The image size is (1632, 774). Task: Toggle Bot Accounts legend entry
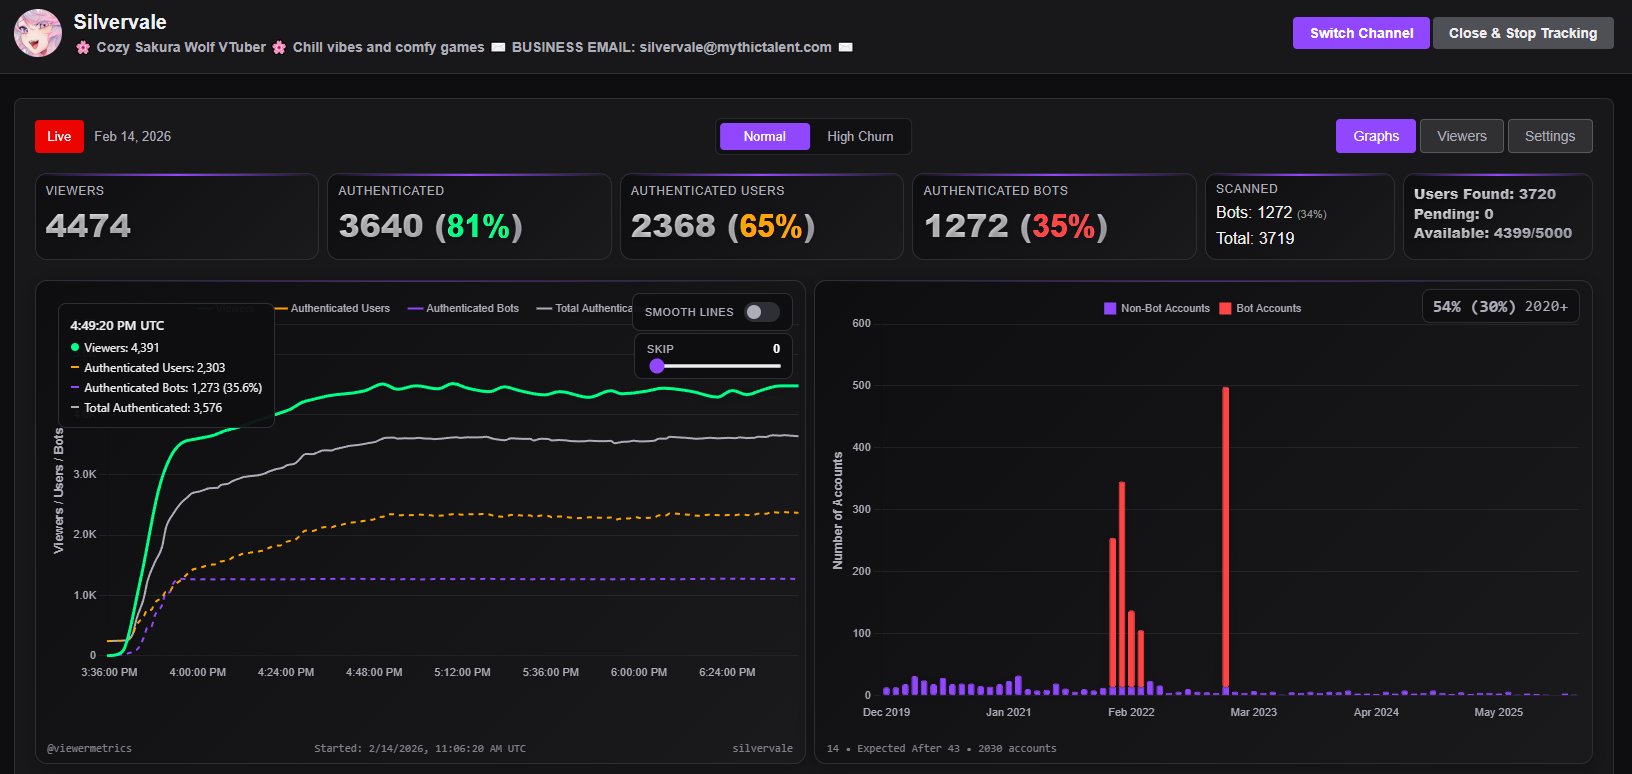pos(1261,308)
